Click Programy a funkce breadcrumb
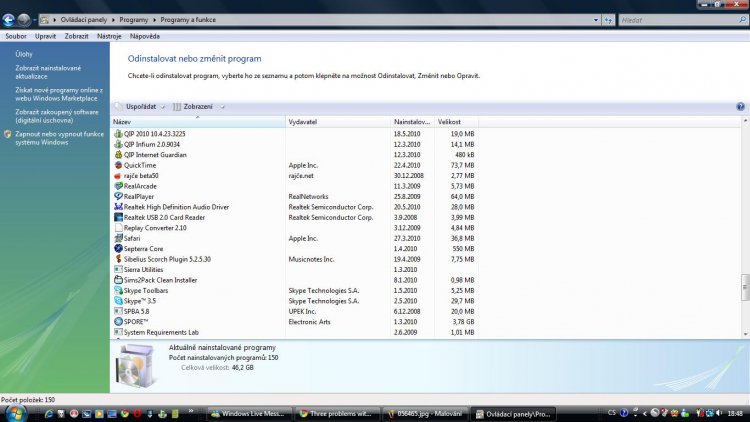750x422 pixels. 188,20
